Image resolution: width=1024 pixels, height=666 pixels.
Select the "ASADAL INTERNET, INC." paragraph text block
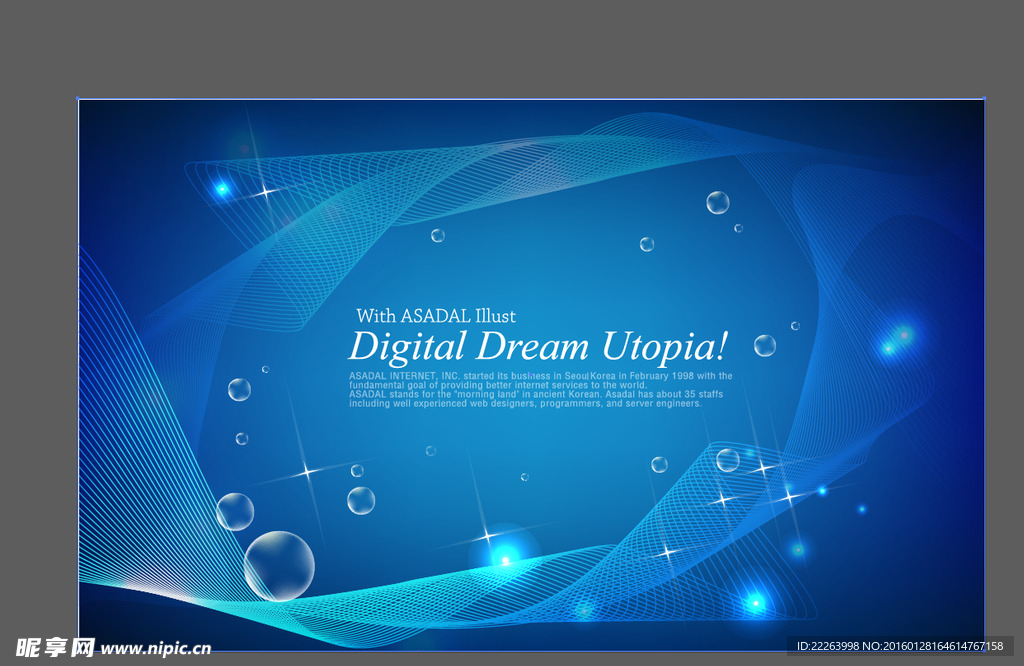tap(541, 390)
